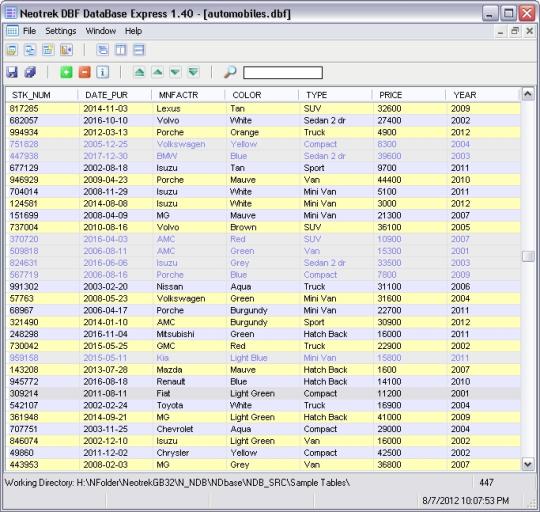The image size is (540, 512).
Task: Click the Kia manufacturer cell
Action: pos(163,358)
